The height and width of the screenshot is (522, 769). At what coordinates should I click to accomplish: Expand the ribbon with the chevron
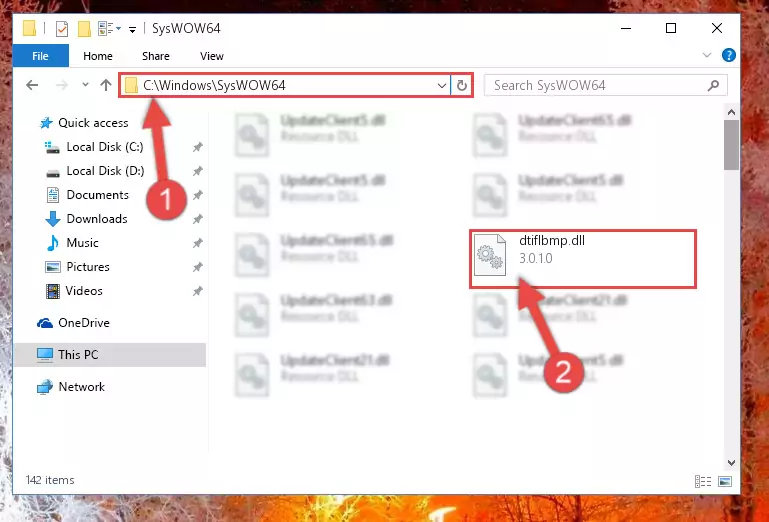pos(707,55)
